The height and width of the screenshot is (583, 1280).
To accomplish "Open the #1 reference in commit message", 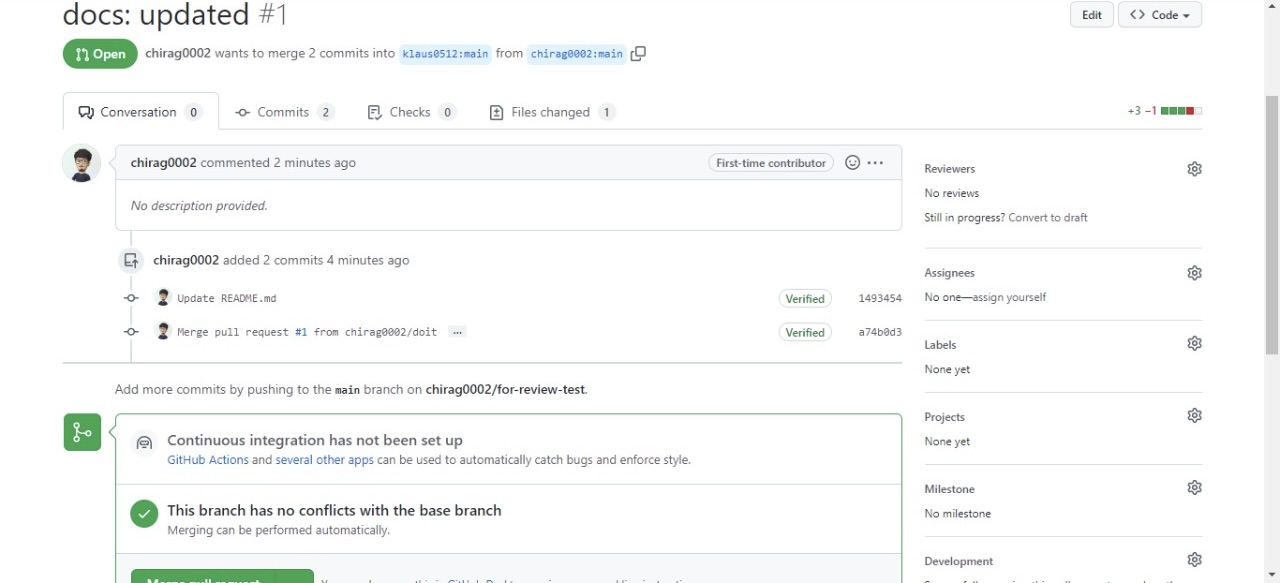I will click(x=301, y=332).
